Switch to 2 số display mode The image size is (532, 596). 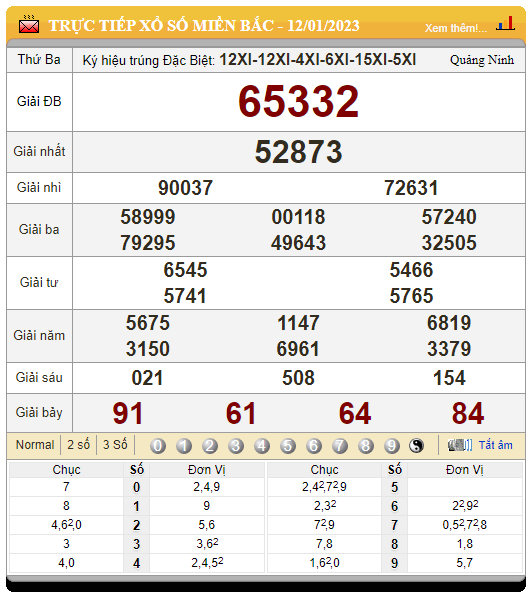pyautogui.click(x=79, y=445)
